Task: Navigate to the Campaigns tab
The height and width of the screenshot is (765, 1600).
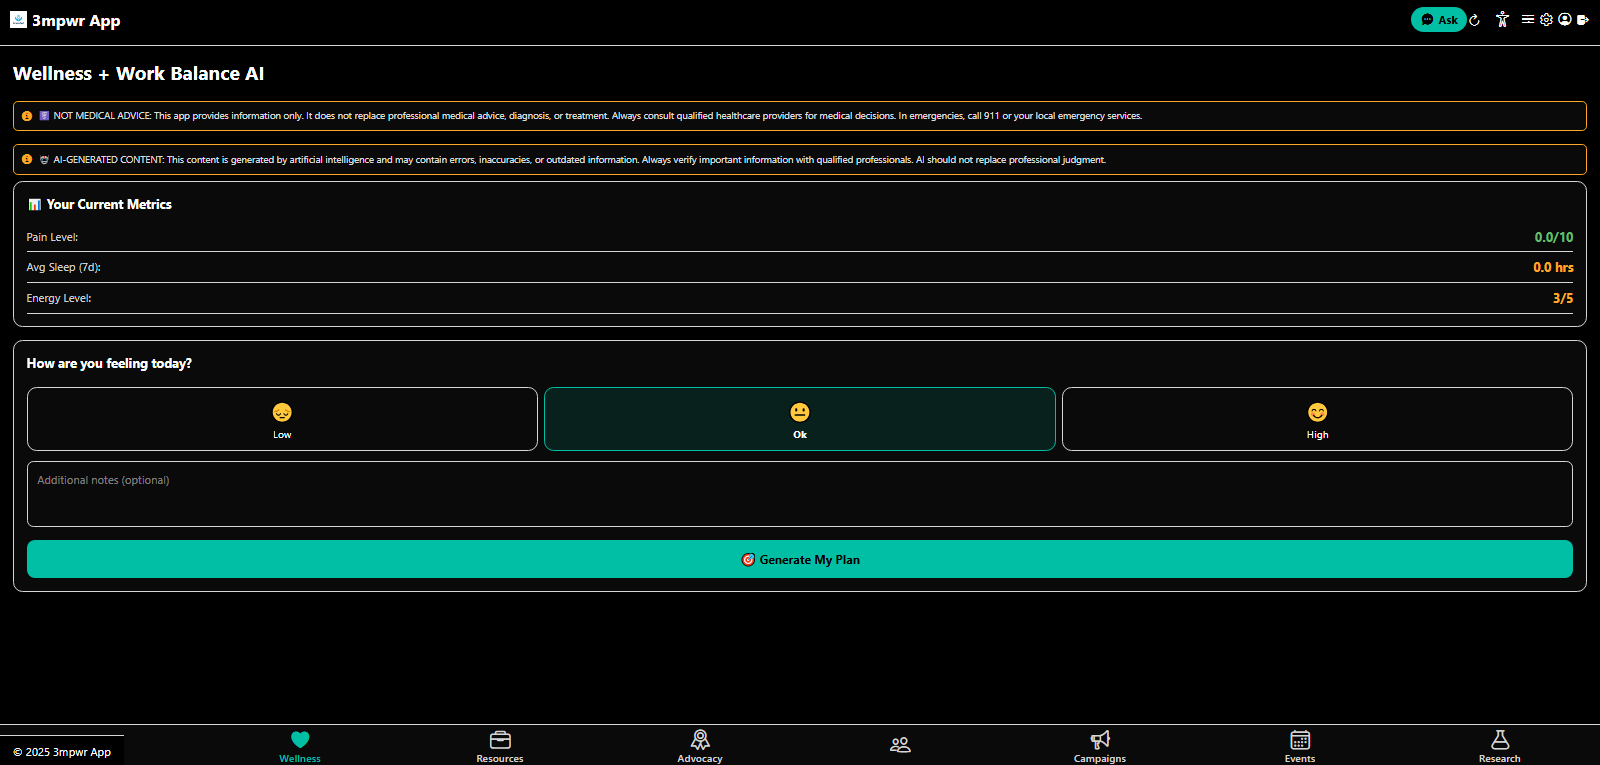Action: point(1100,745)
